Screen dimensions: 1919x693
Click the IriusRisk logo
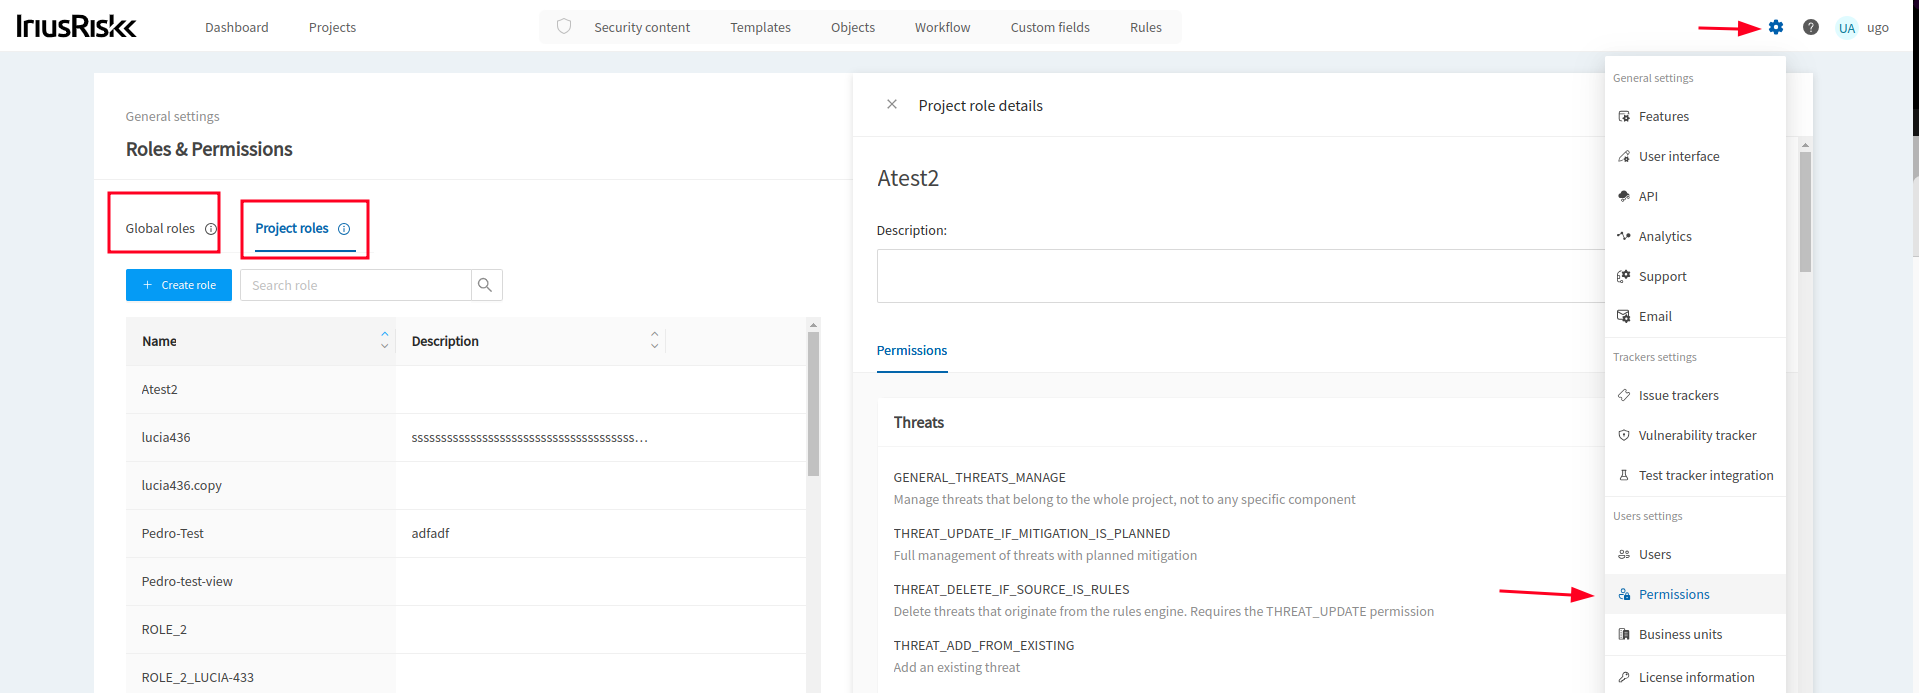(76, 26)
